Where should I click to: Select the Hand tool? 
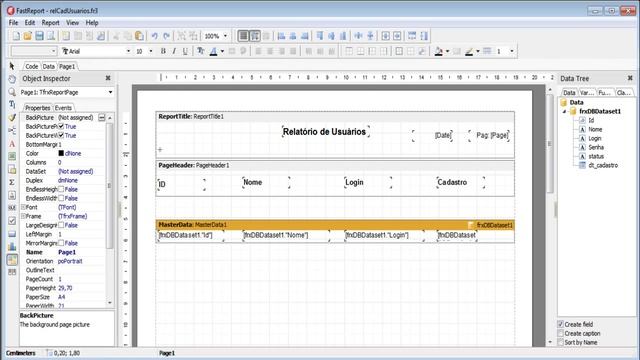pos(12,79)
